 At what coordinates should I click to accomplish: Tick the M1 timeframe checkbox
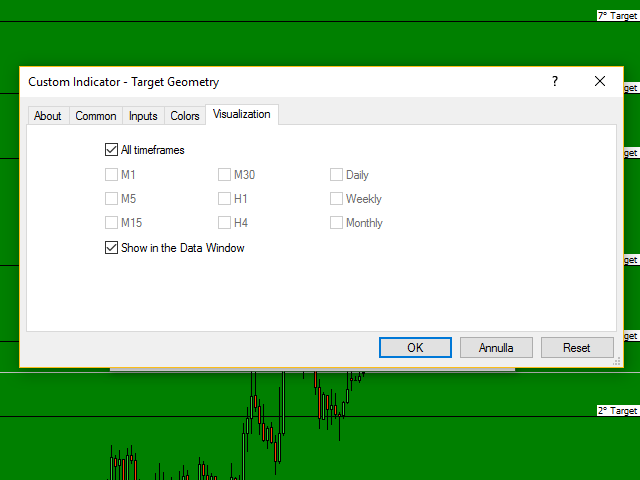(111, 175)
